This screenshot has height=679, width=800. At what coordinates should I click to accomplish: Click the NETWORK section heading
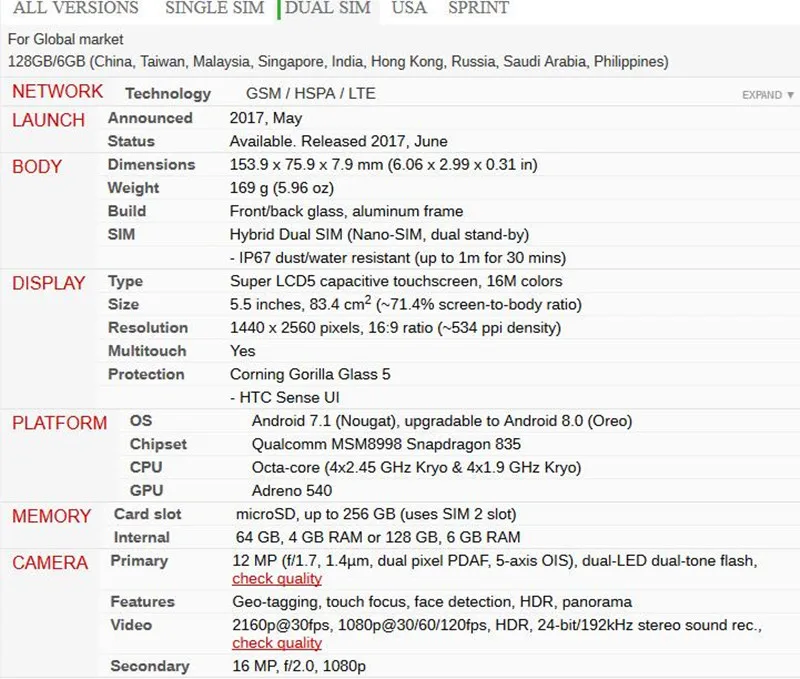pyautogui.click(x=57, y=91)
